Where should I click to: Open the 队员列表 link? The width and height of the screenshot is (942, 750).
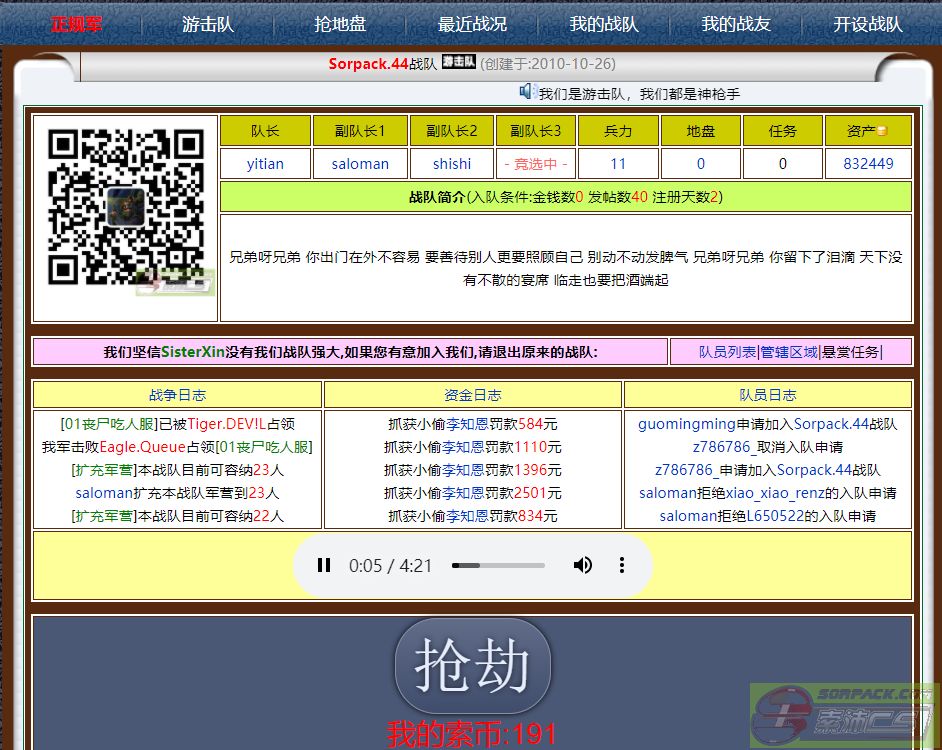pos(727,352)
